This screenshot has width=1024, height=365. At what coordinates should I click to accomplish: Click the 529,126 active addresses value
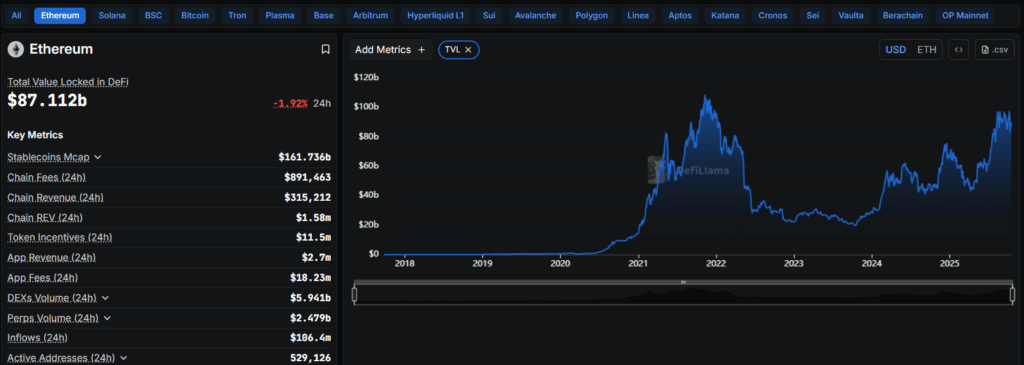pyautogui.click(x=310, y=358)
